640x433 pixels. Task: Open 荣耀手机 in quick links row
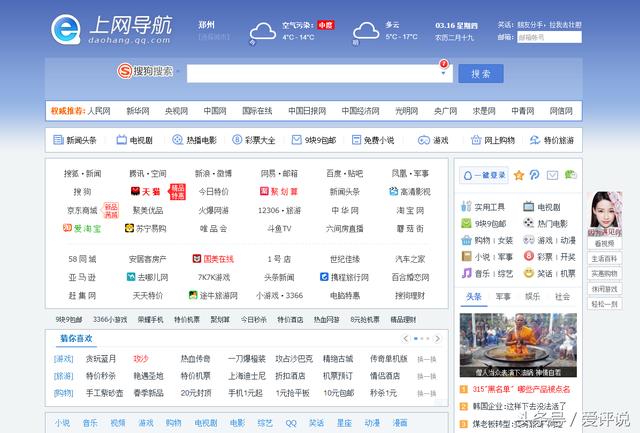(x=150, y=320)
